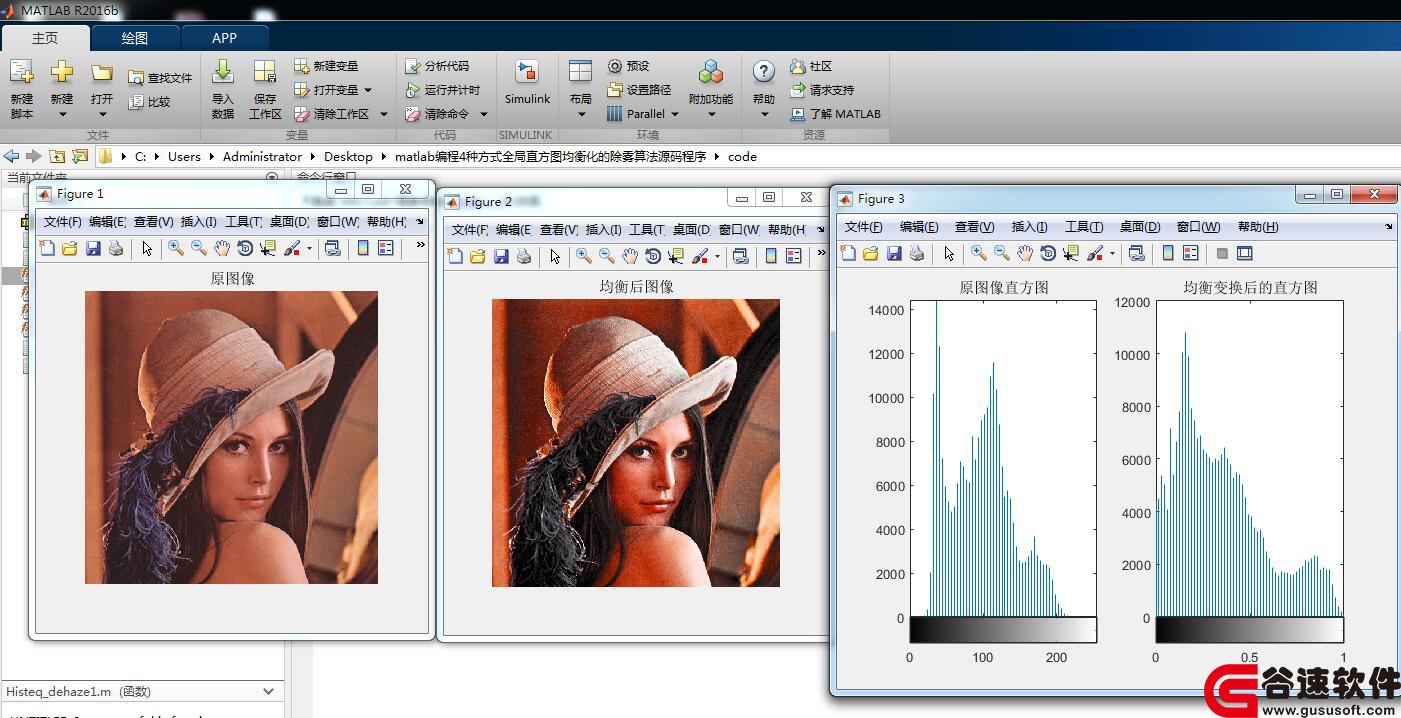Expand toolbar overflow chevron in Figure 1
1401x718 pixels.
click(420, 244)
